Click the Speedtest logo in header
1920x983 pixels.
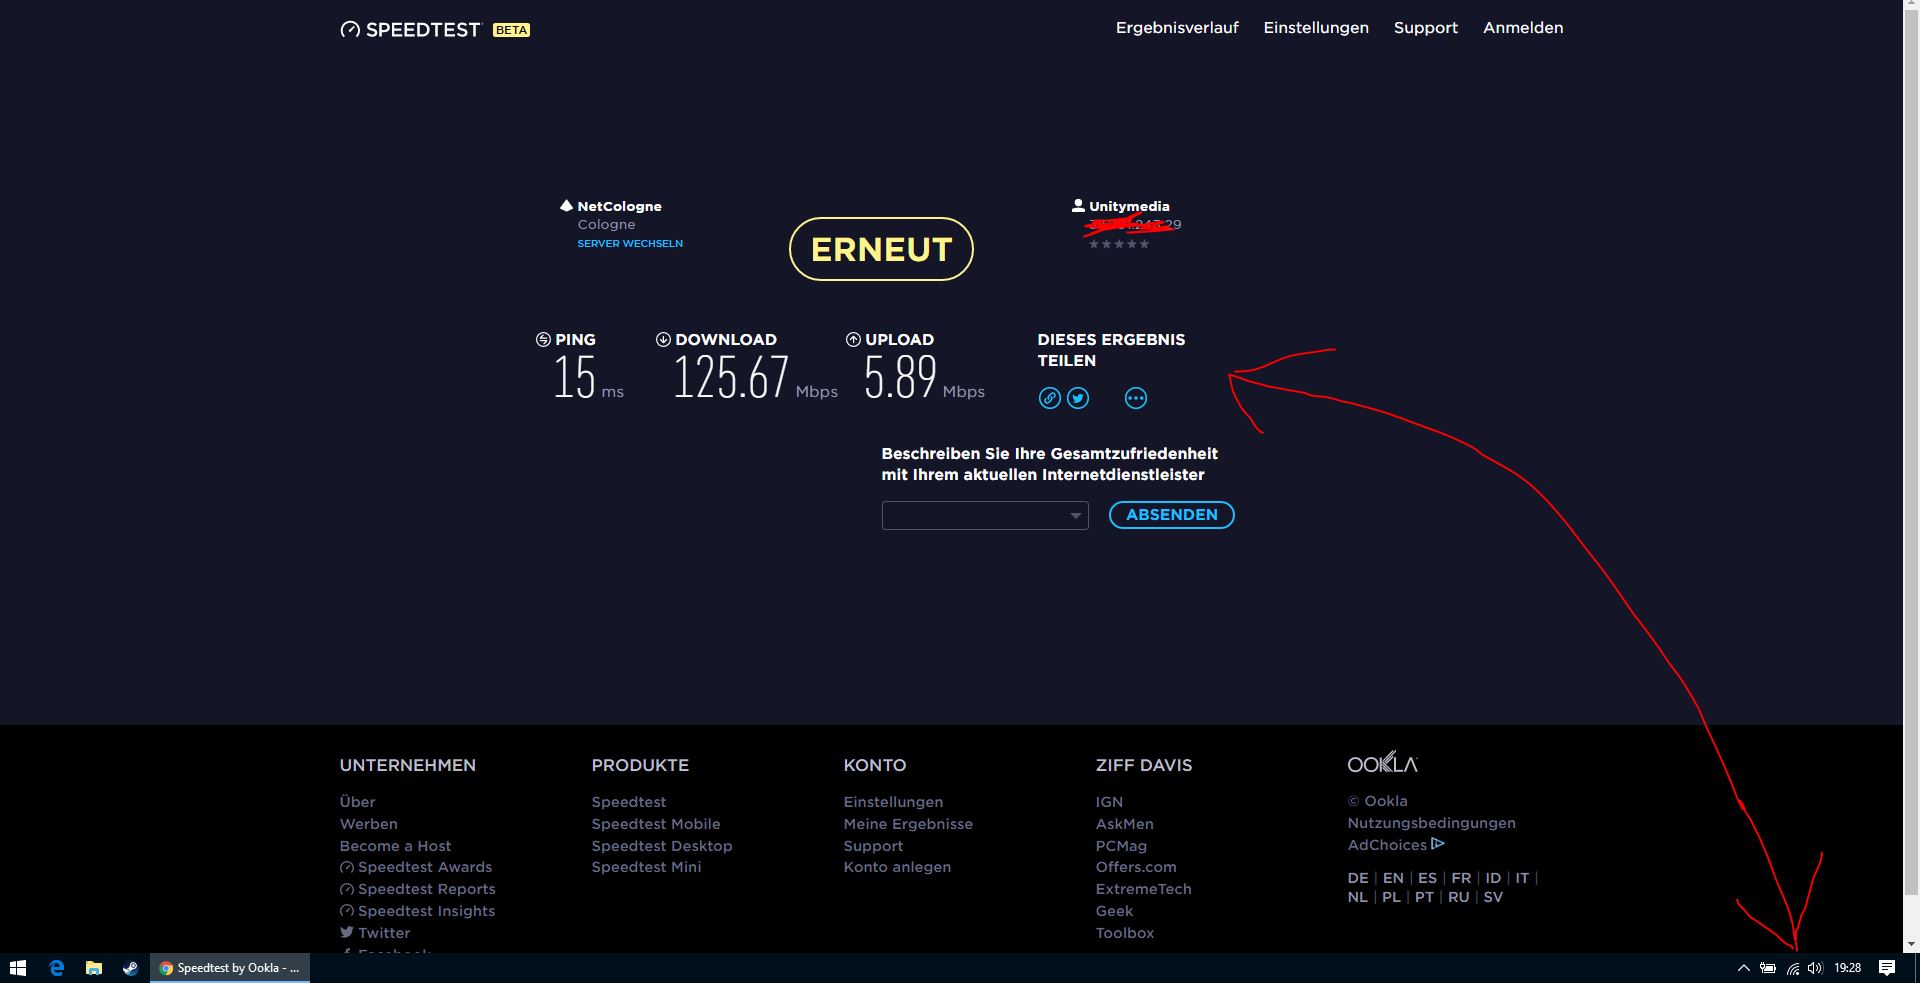pos(410,29)
